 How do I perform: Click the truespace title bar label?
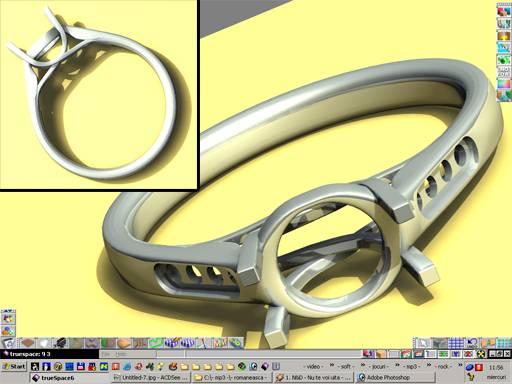[x=30, y=354]
